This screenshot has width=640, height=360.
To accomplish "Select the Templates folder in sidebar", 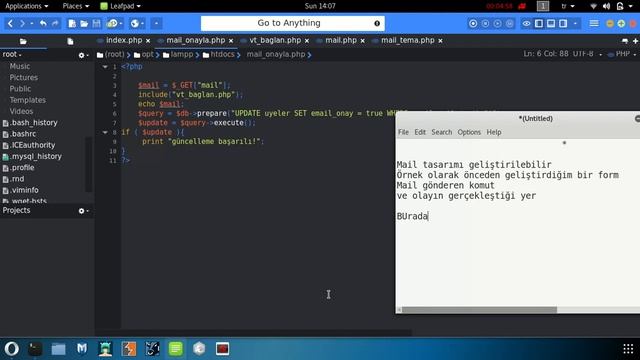I will click(27, 100).
